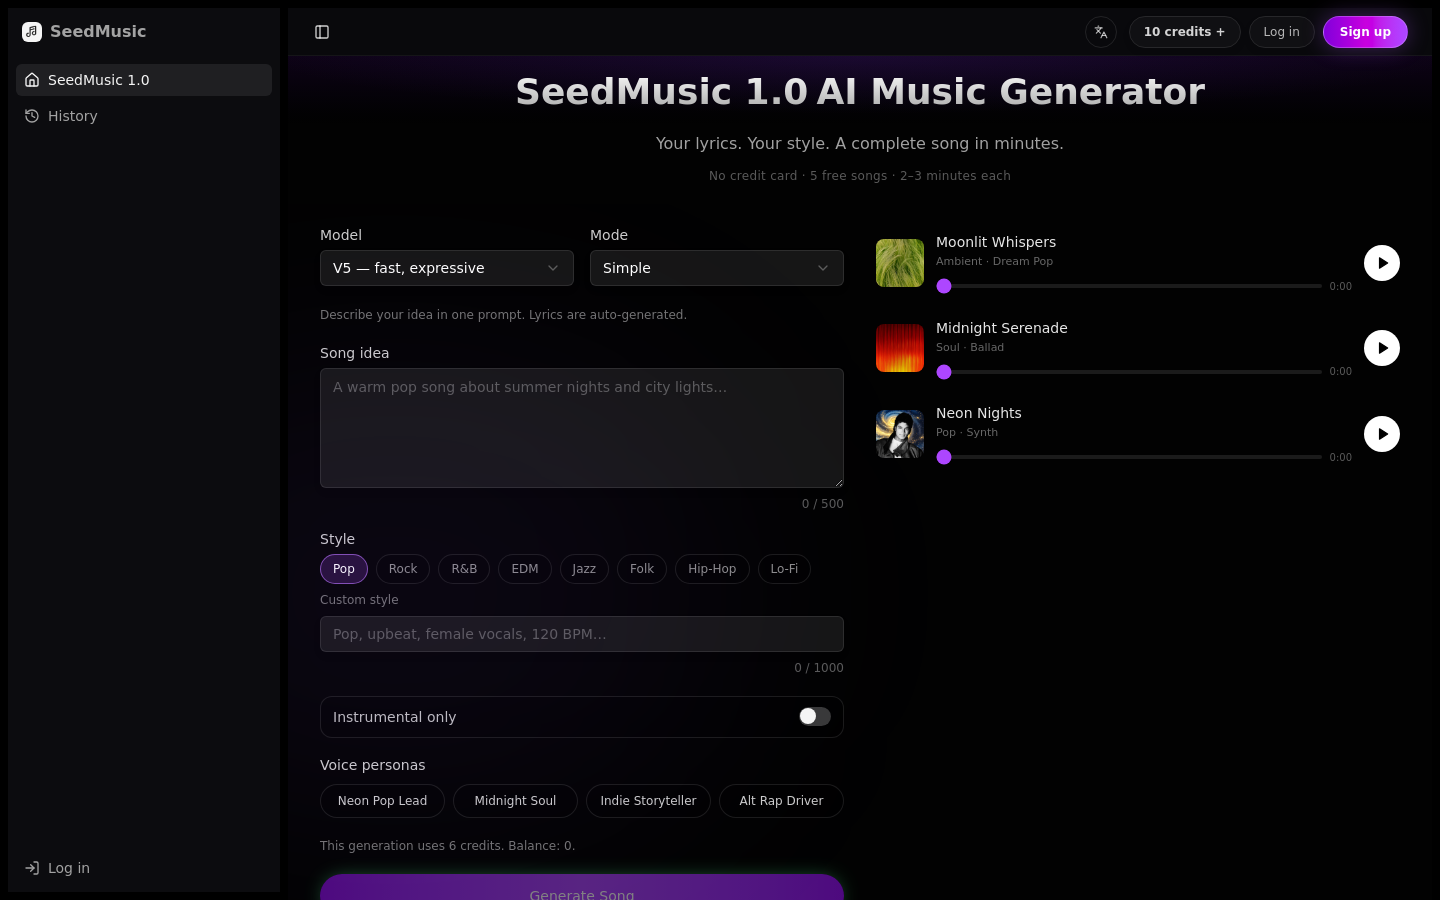
Task: Click the top bar Log in button
Action: tap(1281, 32)
